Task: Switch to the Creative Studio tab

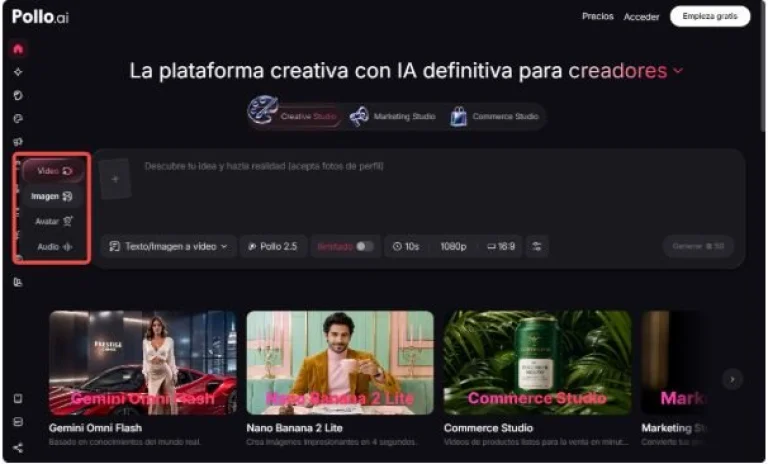Action: click(x=295, y=116)
